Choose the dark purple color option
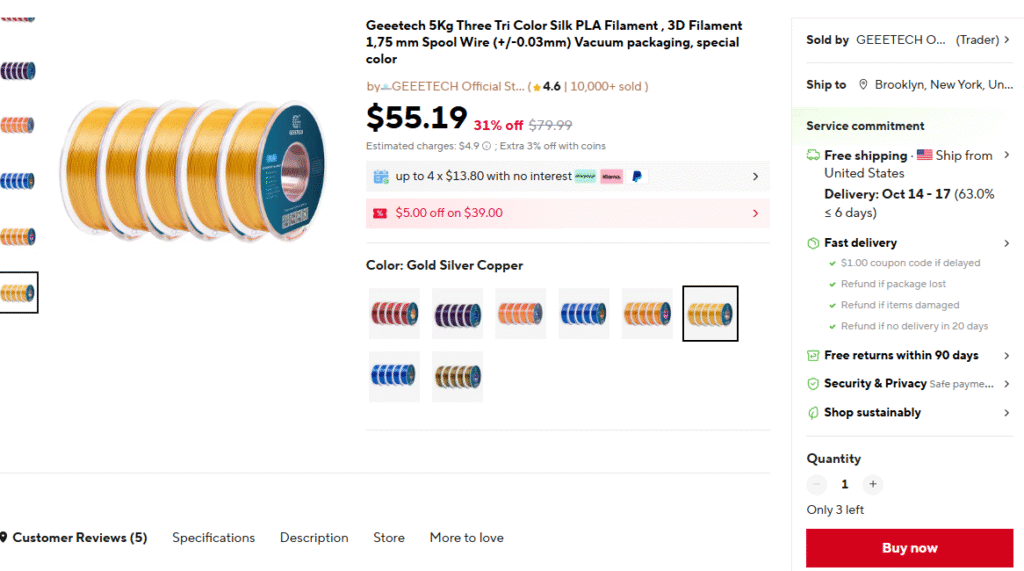Screen dimensions: 1024x571 pos(457,313)
